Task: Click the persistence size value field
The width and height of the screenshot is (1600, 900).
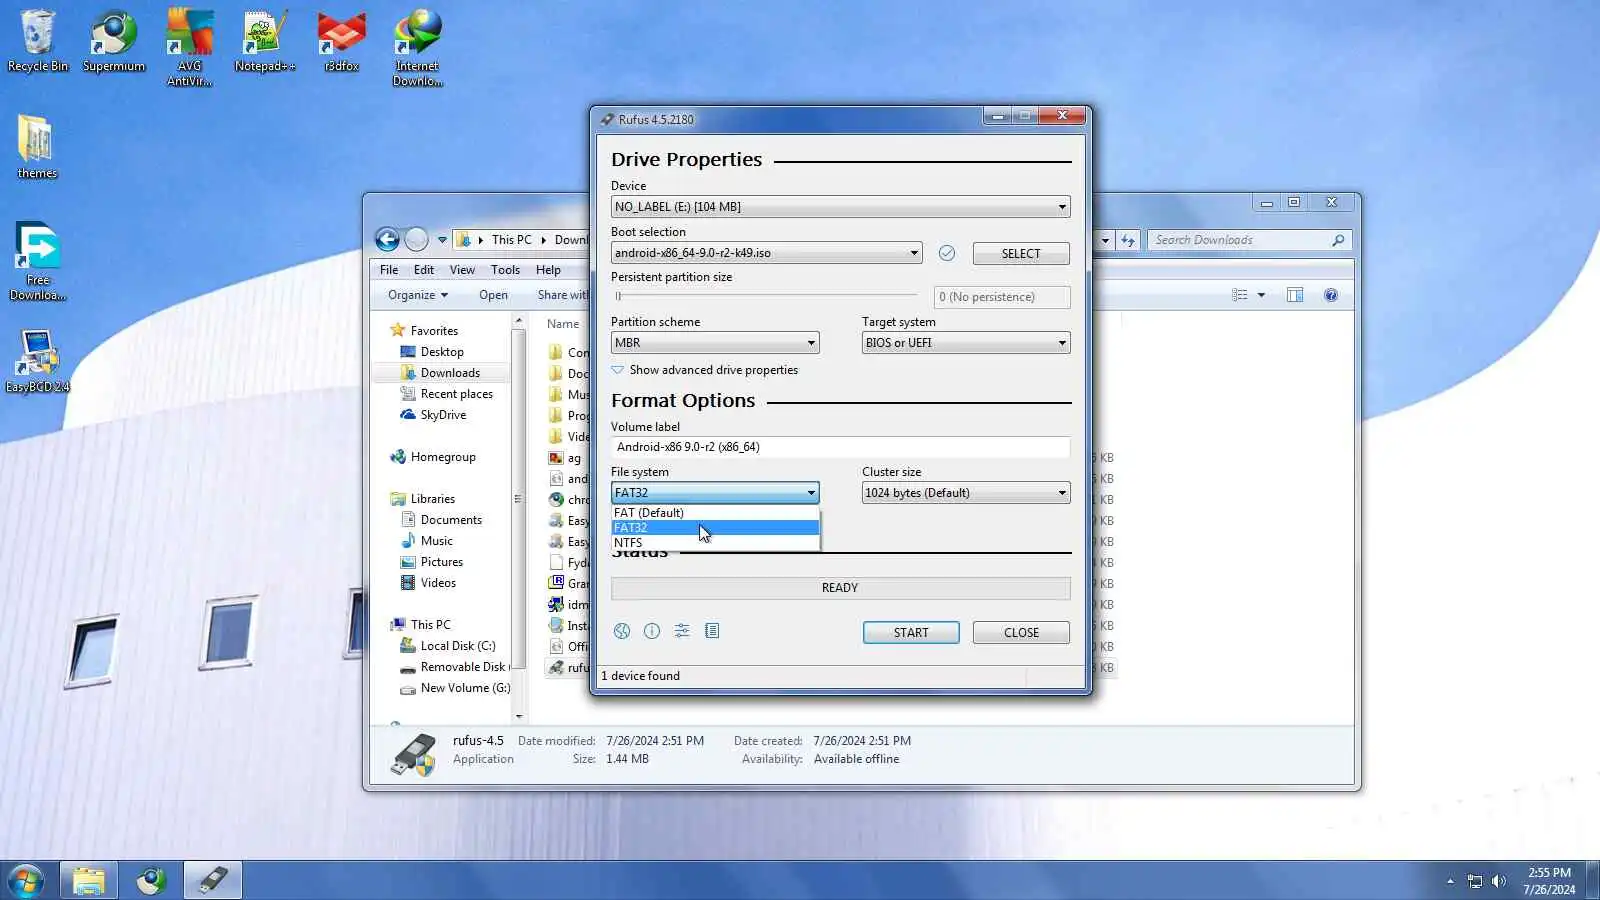Action: point(1002,297)
